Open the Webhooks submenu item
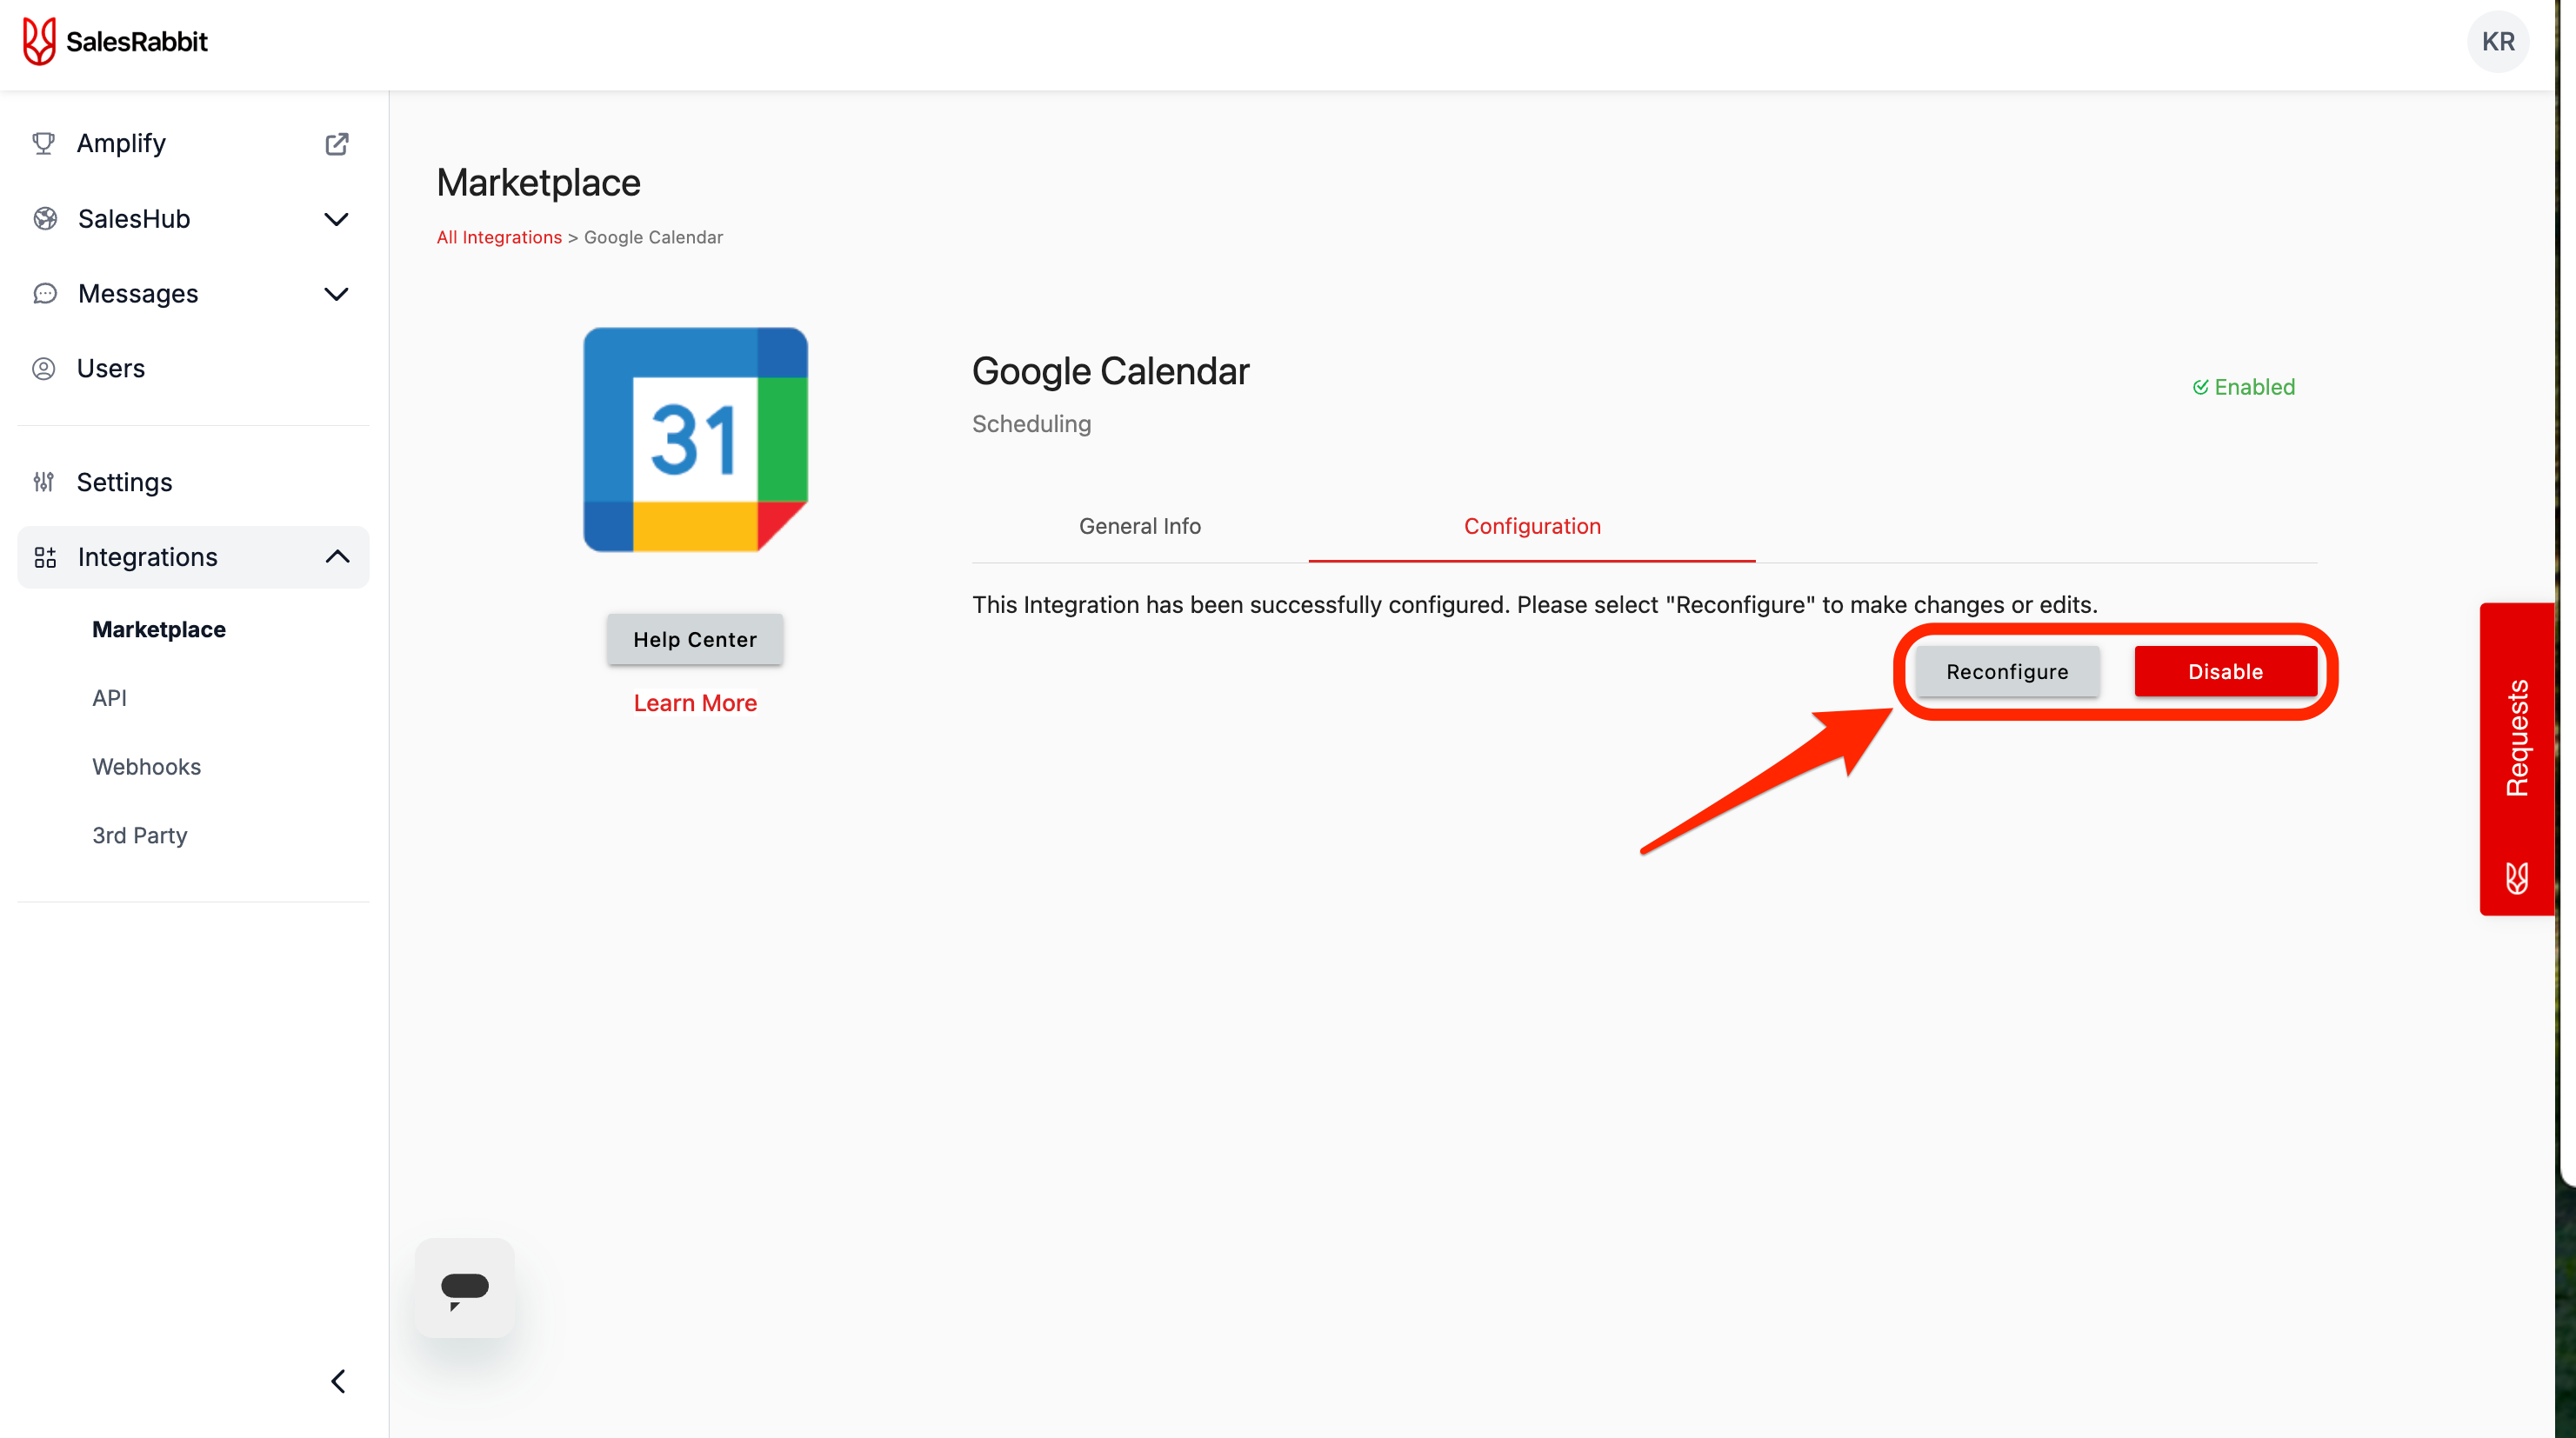The height and width of the screenshot is (1438, 2576). [146, 766]
